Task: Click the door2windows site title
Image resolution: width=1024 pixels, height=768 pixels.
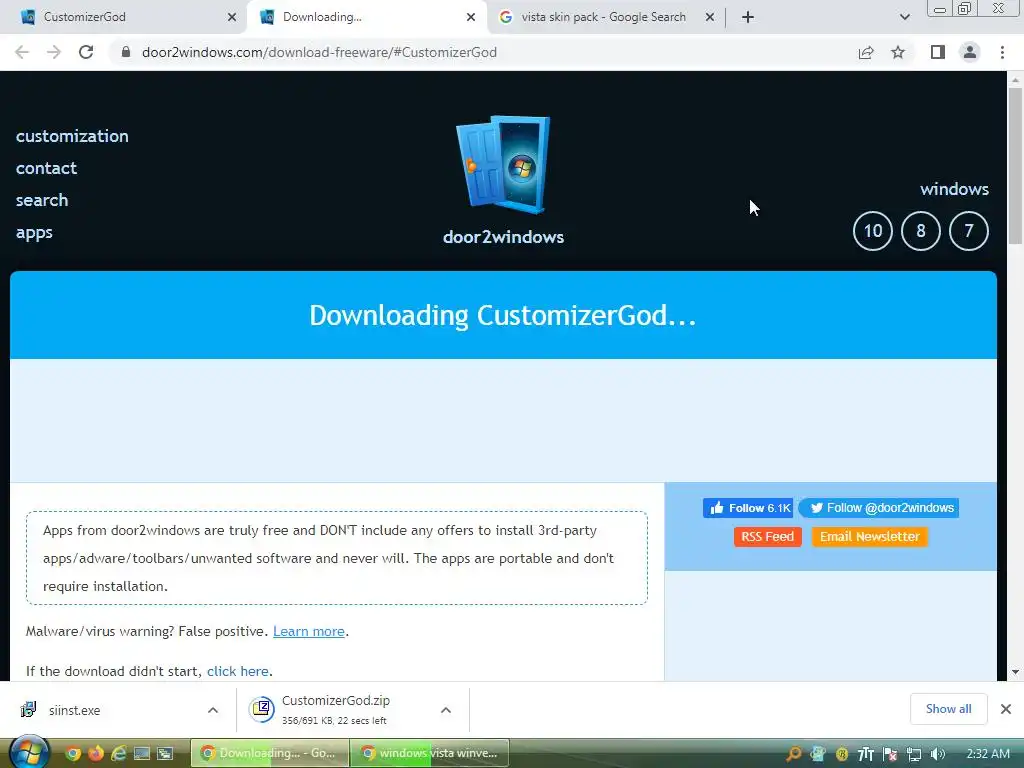Action: coord(503,236)
